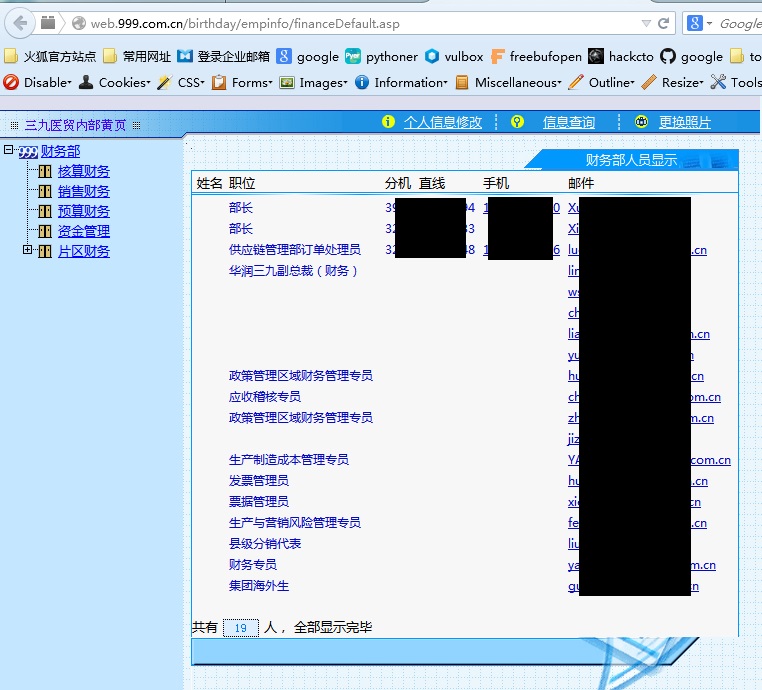Viewport: 762px width, 690px height.
Task: Click the 集团海外生 position text
Action: (x=259, y=586)
